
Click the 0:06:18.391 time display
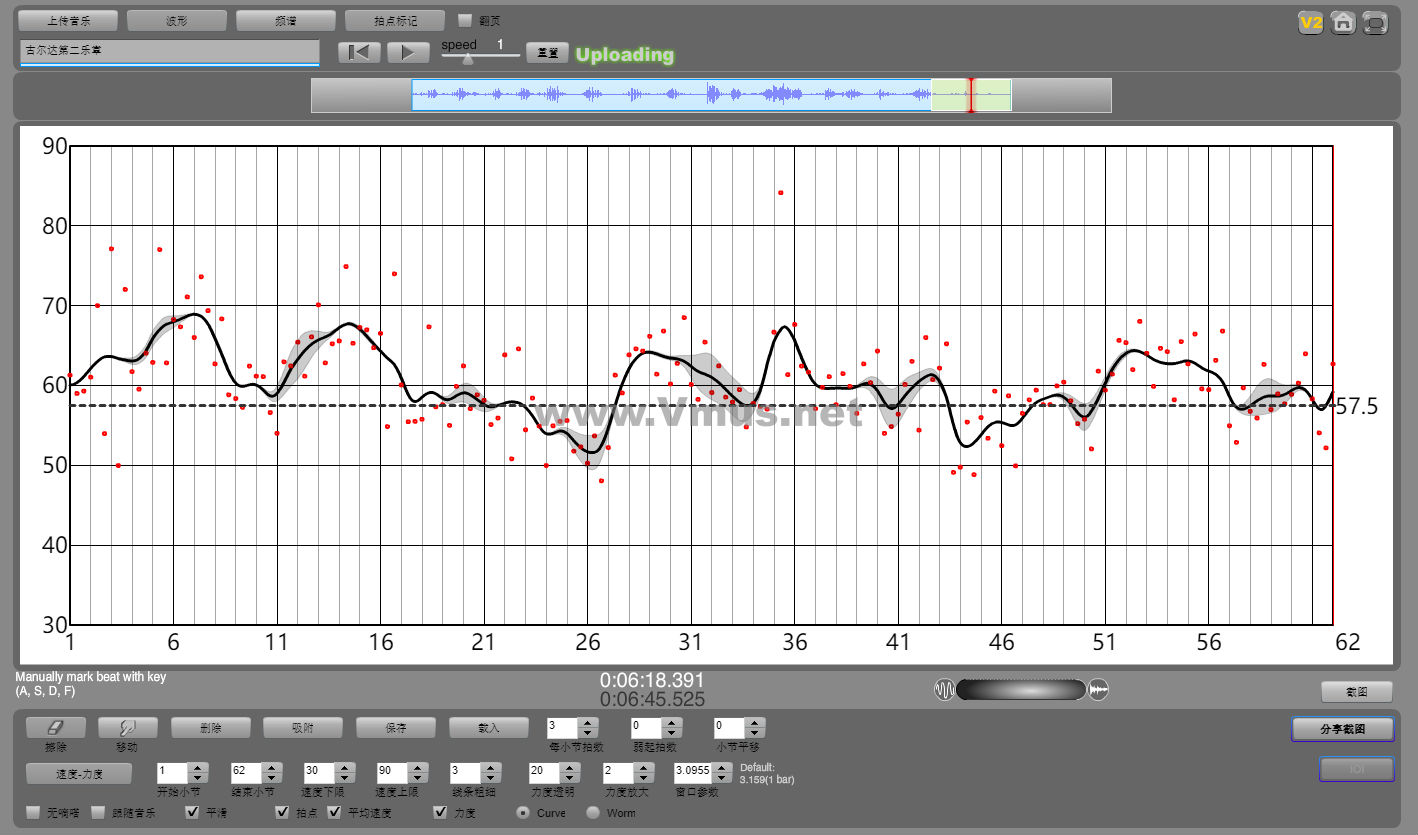pos(652,680)
